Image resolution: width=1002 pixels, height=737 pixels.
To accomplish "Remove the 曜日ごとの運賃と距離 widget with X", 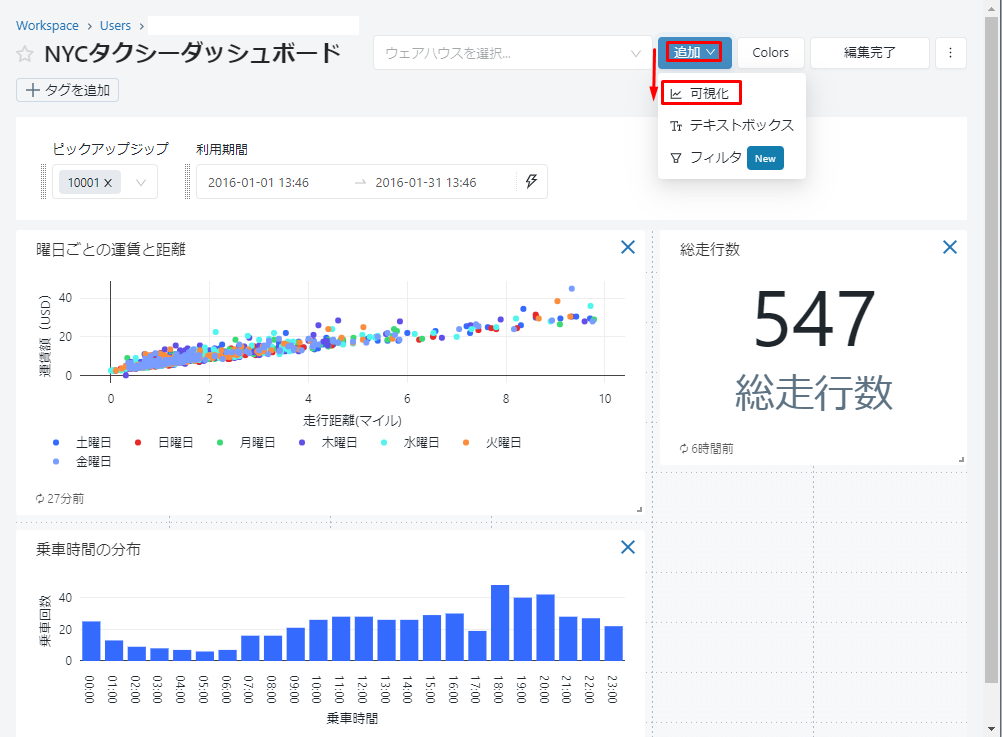I will [x=628, y=247].
